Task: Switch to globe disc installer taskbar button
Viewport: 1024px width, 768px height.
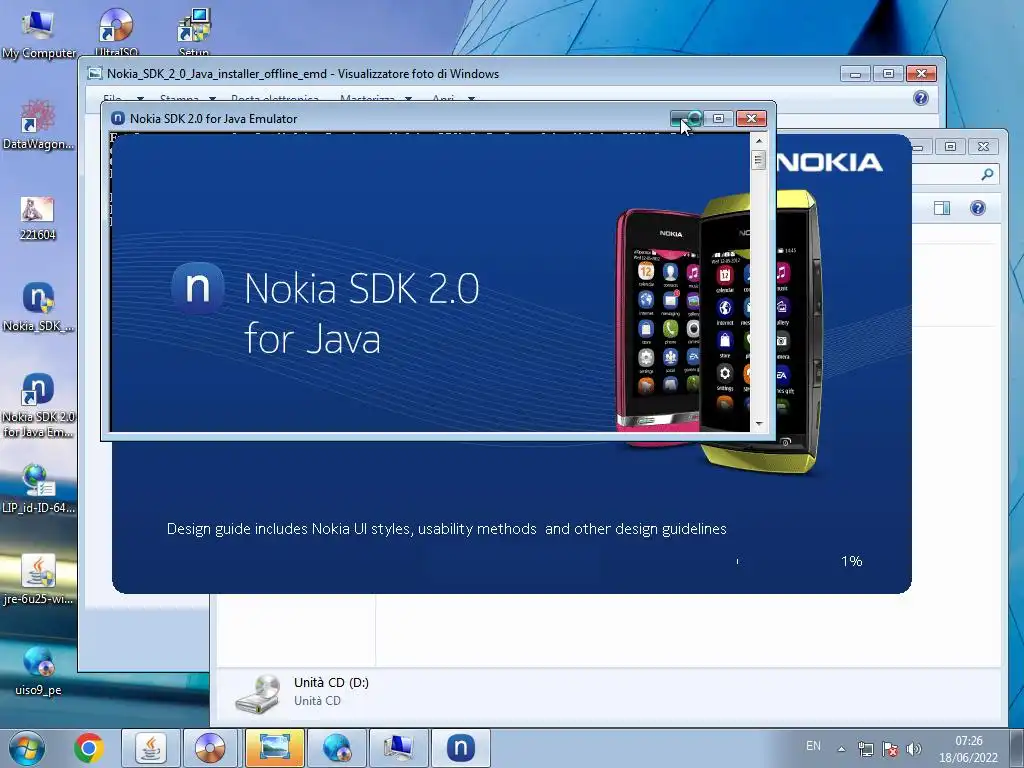Action: pyautogui.click(x=336, y=748)
